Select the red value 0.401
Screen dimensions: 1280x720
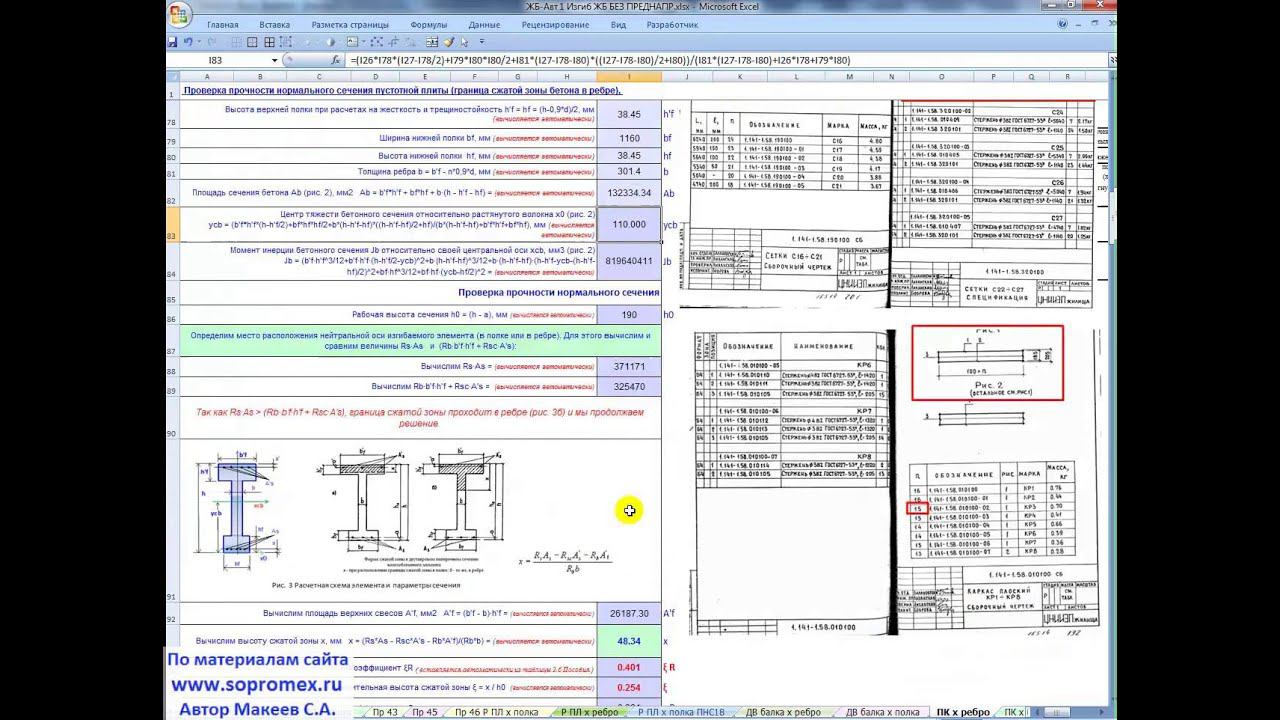[x=629, y=667]
